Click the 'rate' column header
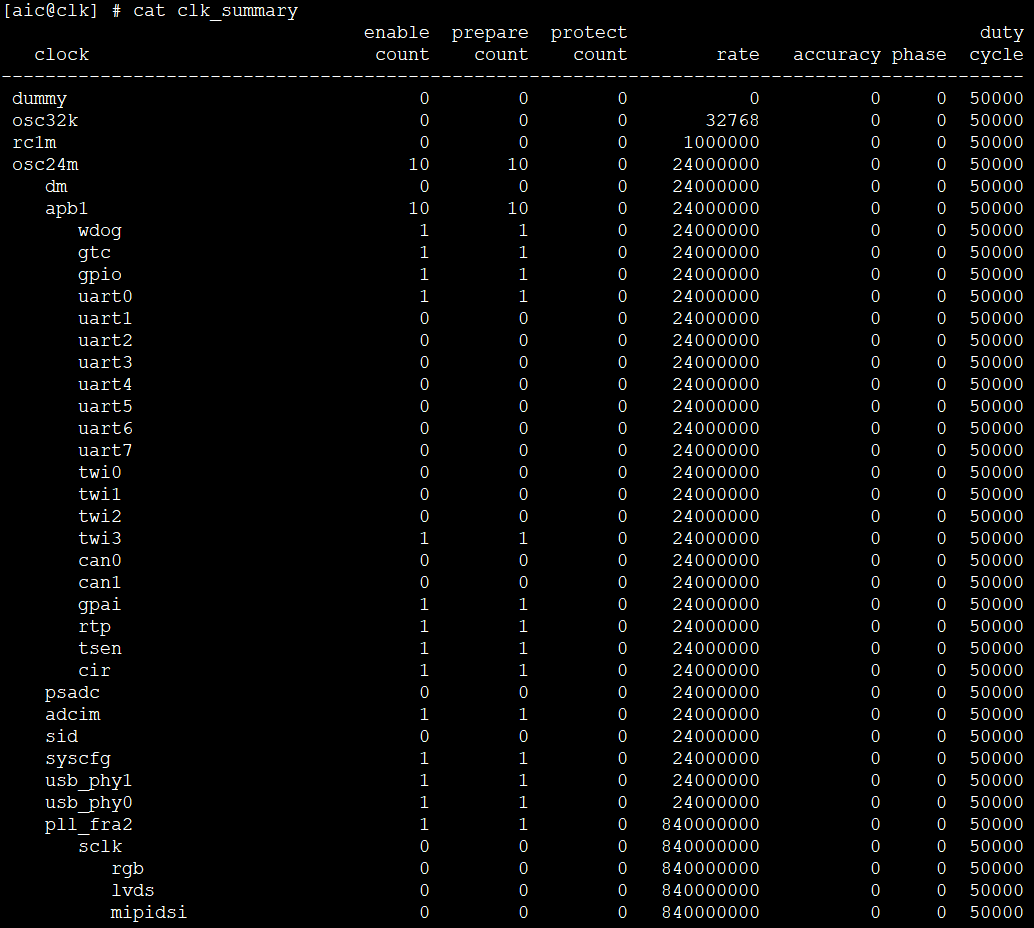Image resolution: width=1034 pixels, height=928 pixels. click(737, 54)
